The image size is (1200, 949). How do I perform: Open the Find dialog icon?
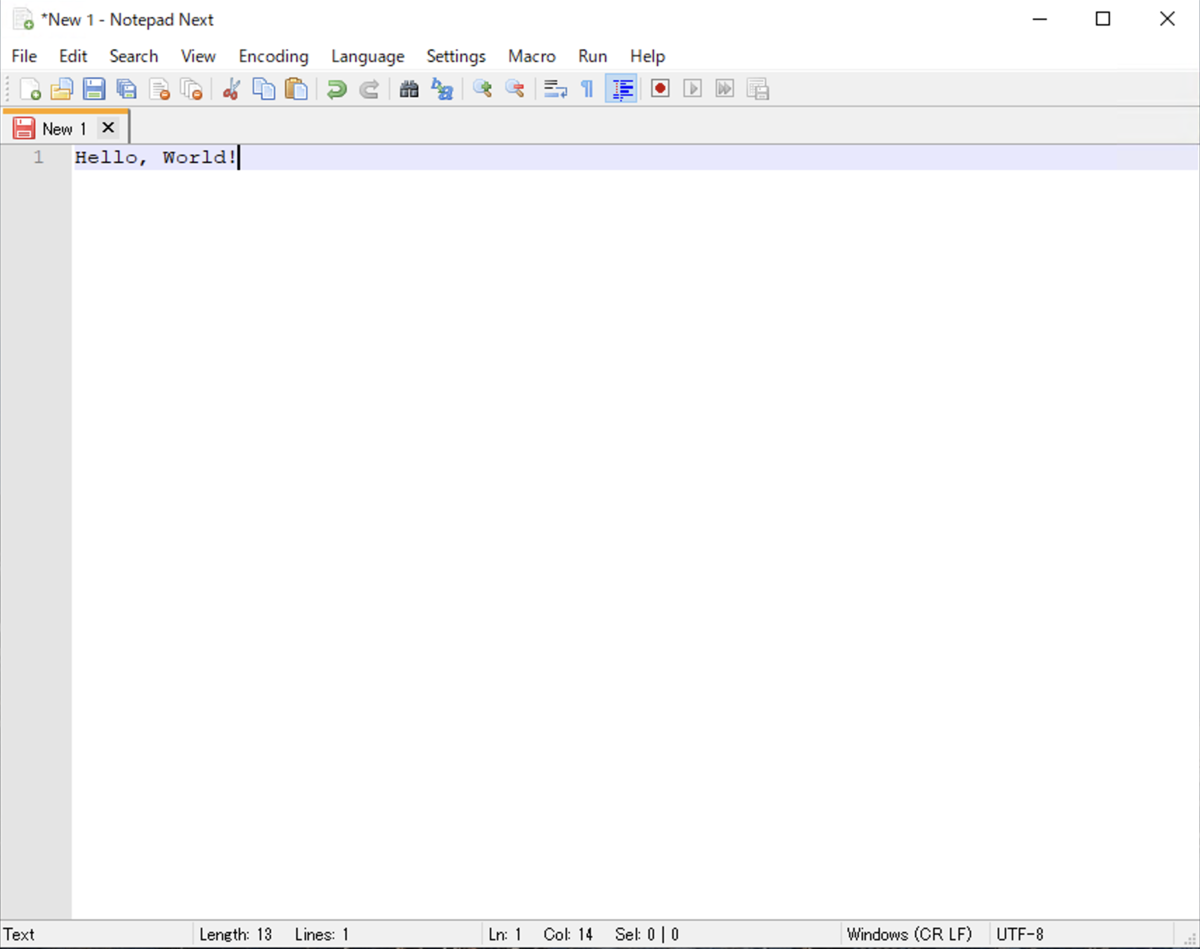[x=409, y=88]
